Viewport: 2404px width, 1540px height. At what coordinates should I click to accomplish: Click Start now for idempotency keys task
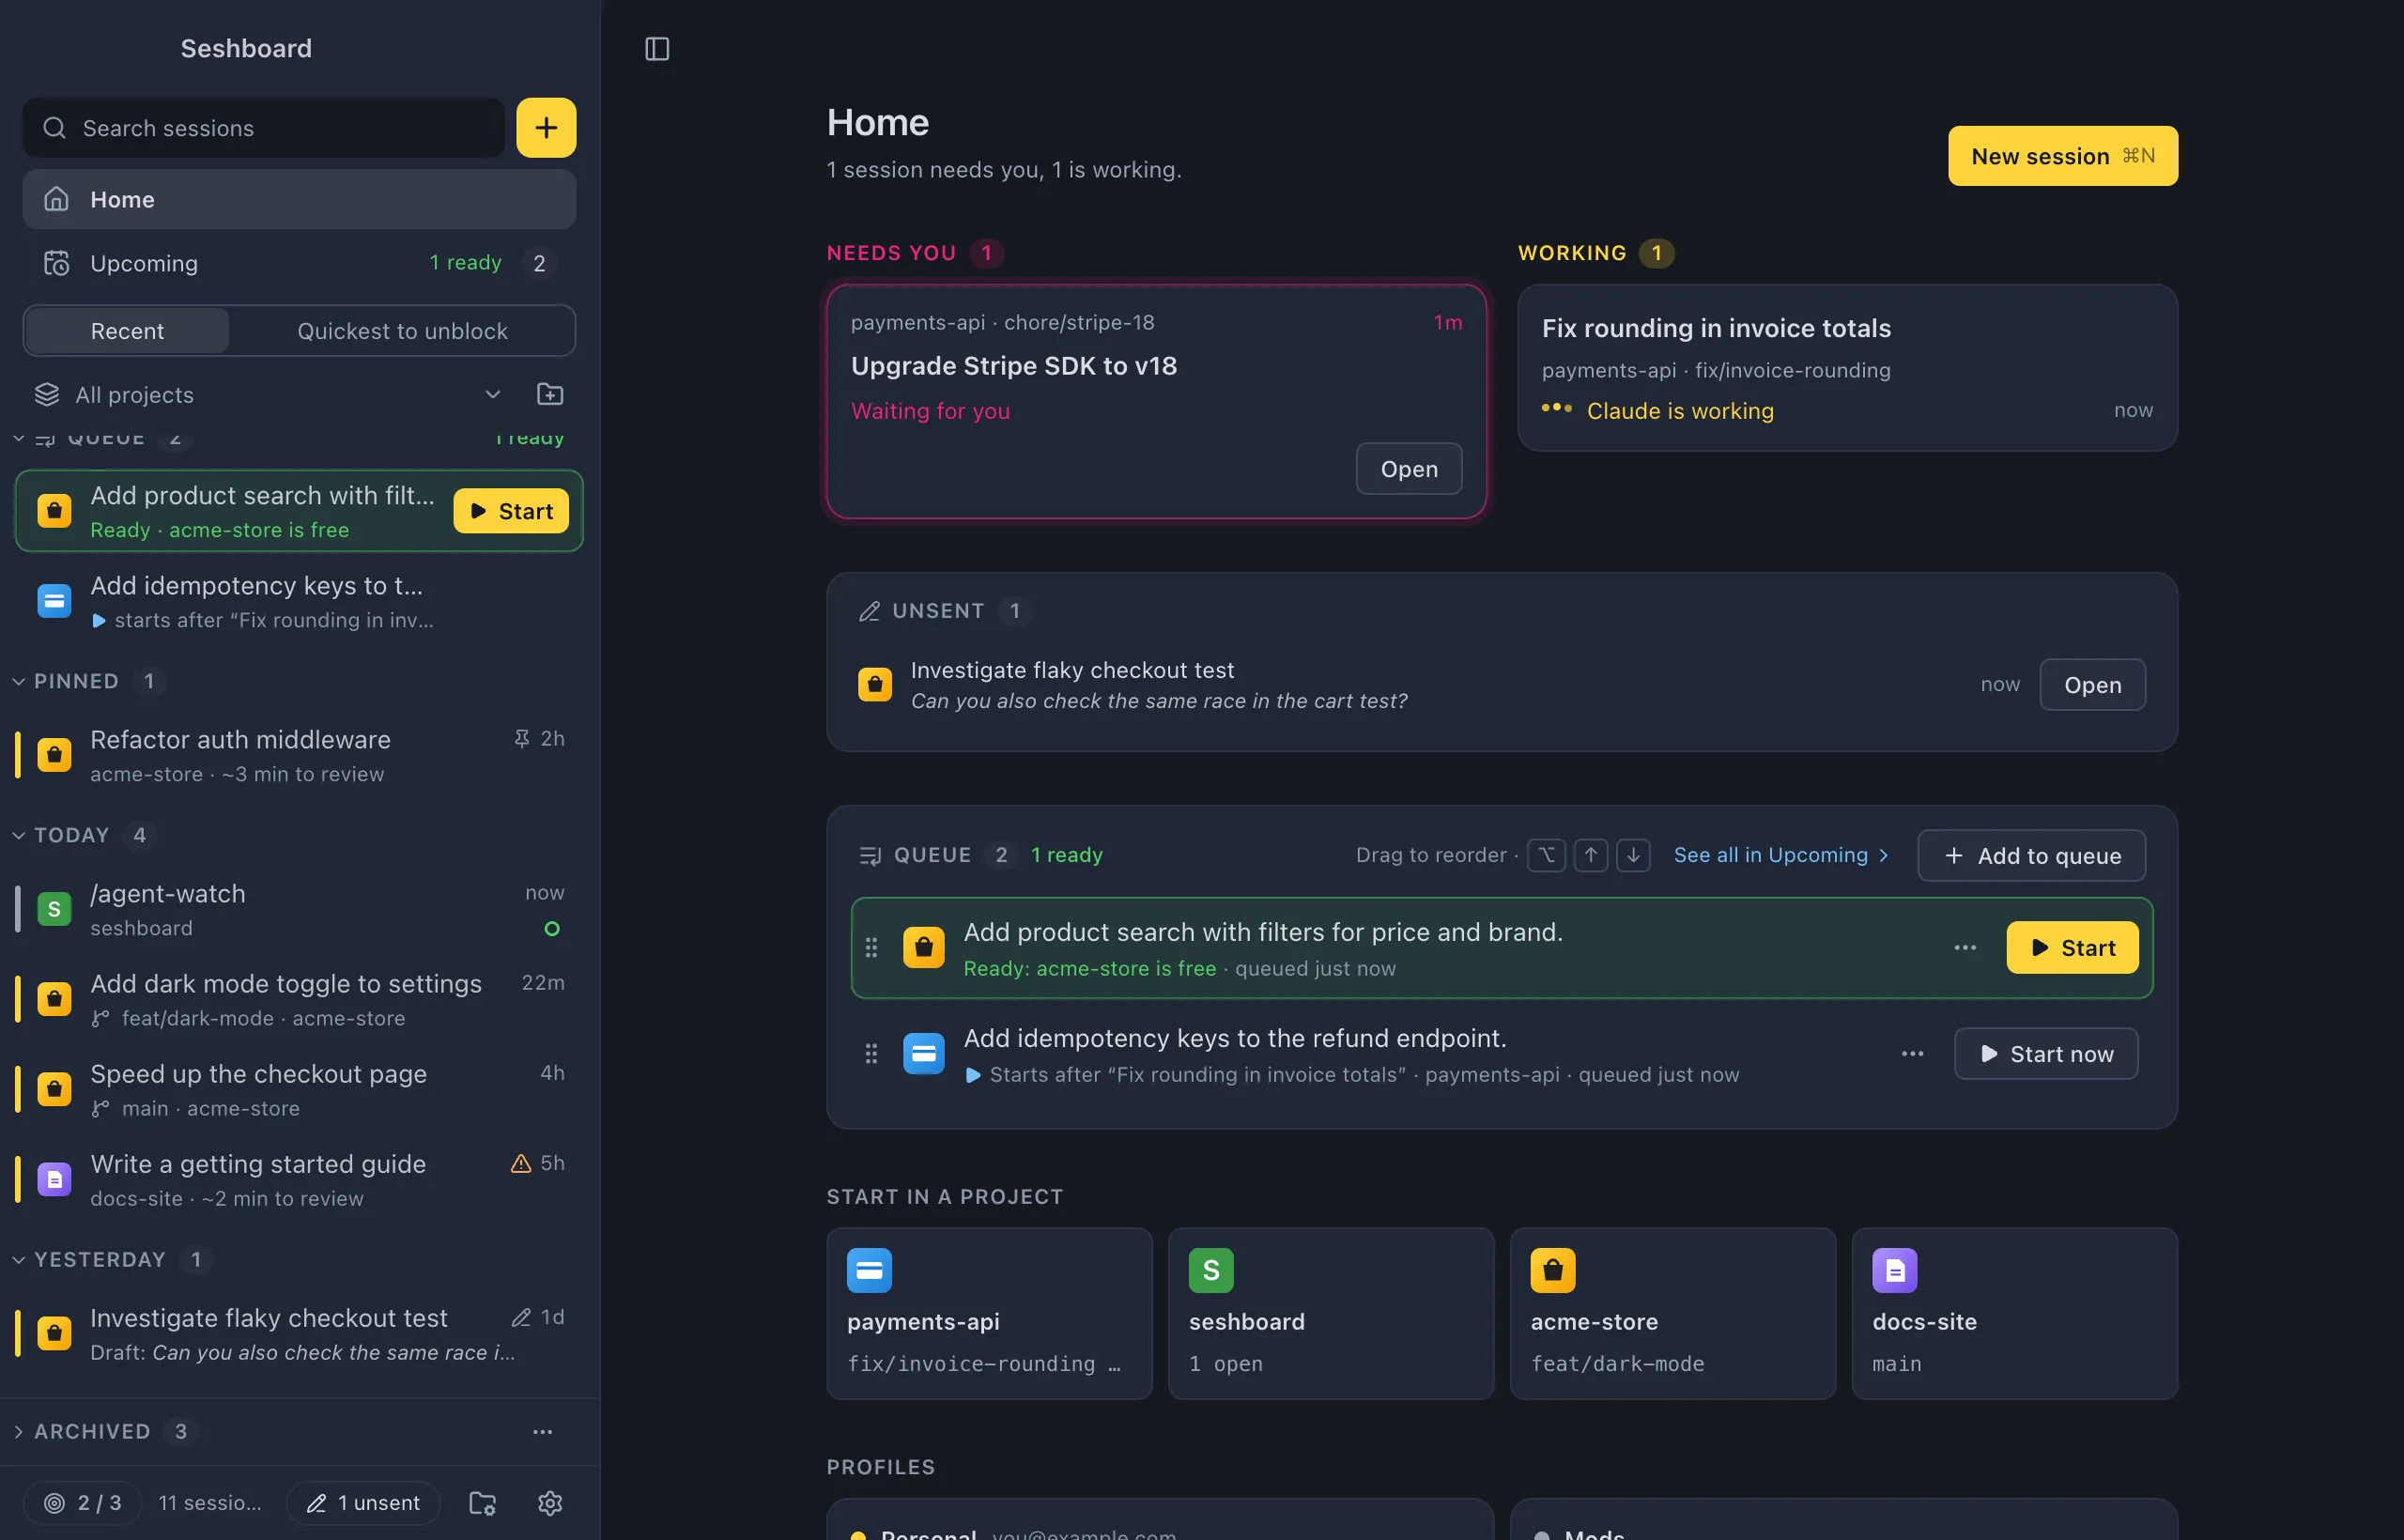pyautogui.click(x=2046, y=1053)
